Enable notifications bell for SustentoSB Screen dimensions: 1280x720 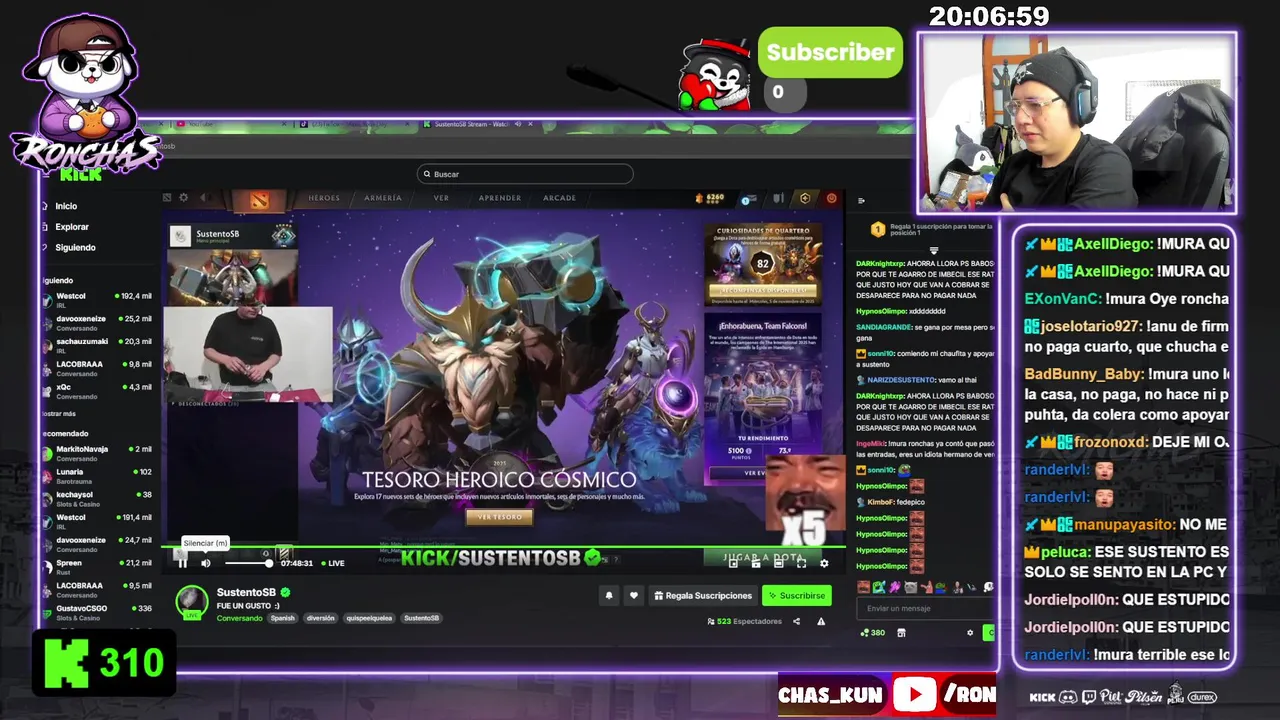[608, 595]
